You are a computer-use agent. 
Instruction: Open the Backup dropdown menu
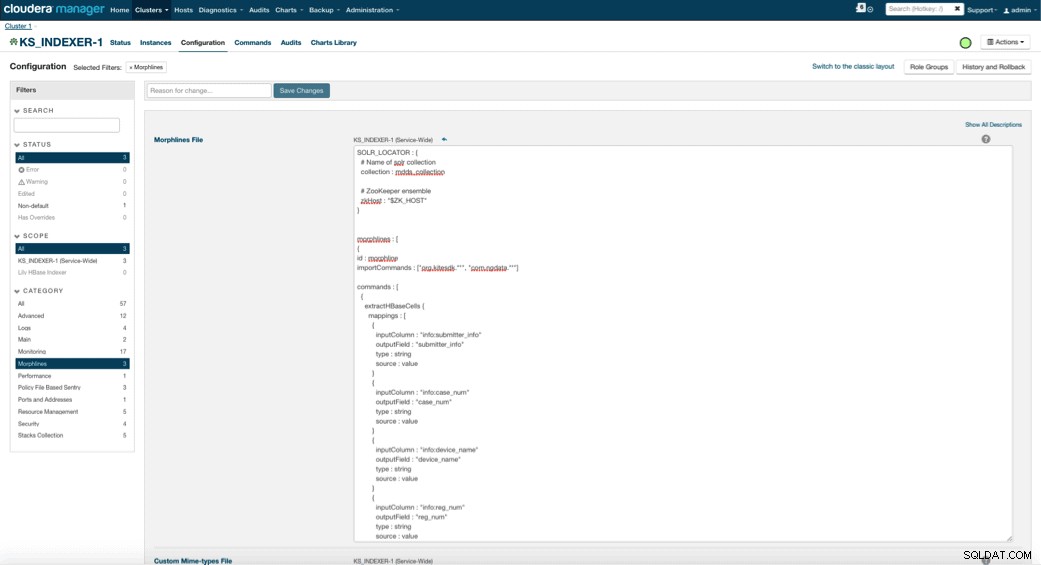coord(324,10)
